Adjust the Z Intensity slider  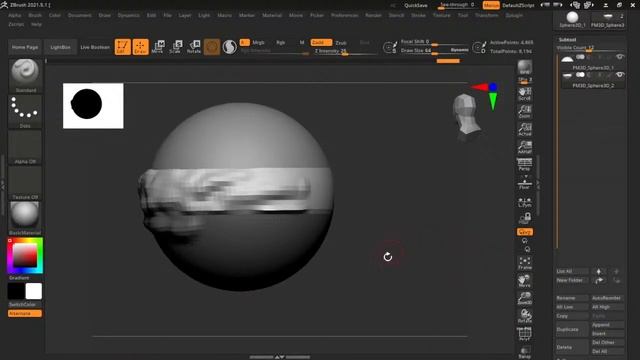pyautogui.click(x=345, y=51)
